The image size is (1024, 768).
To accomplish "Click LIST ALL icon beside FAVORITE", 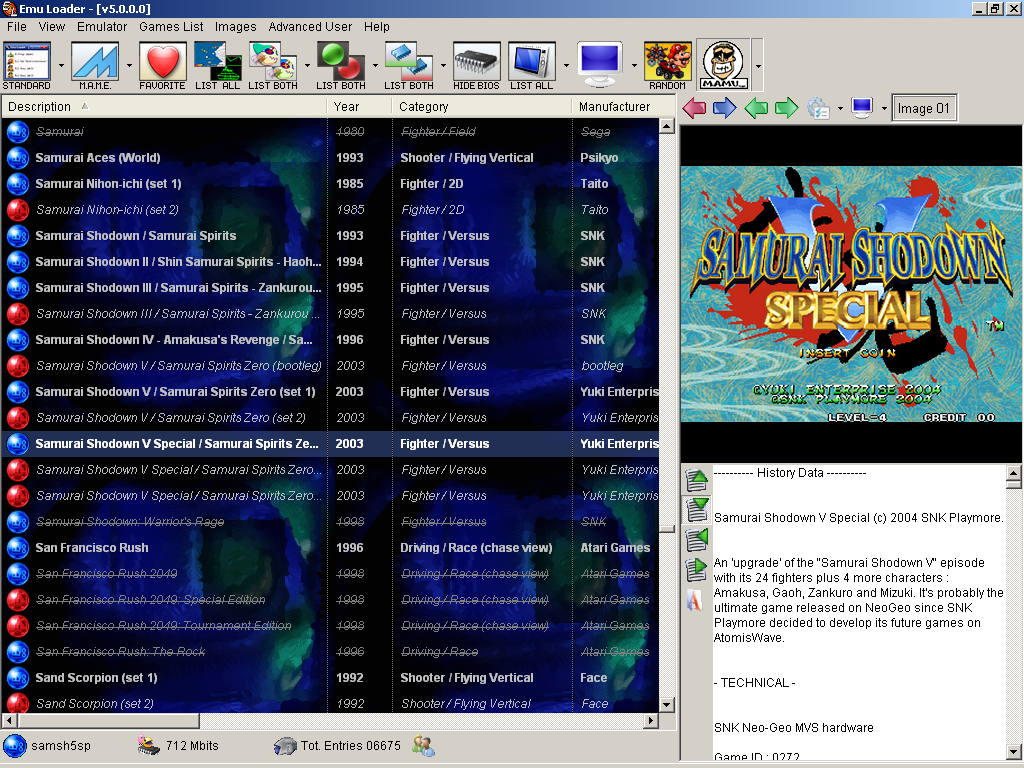I will [x=217, y=65].
